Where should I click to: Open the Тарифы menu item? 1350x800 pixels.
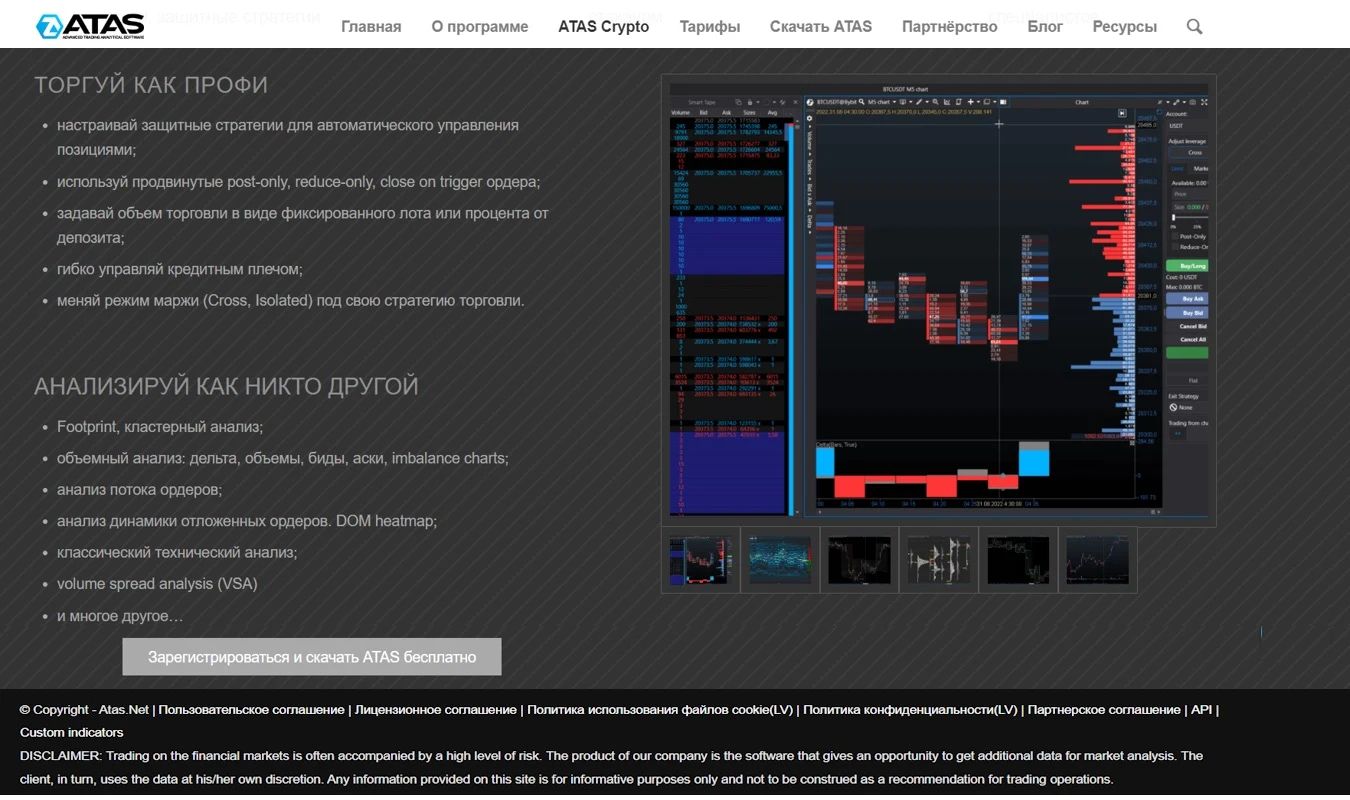[710, 27]
